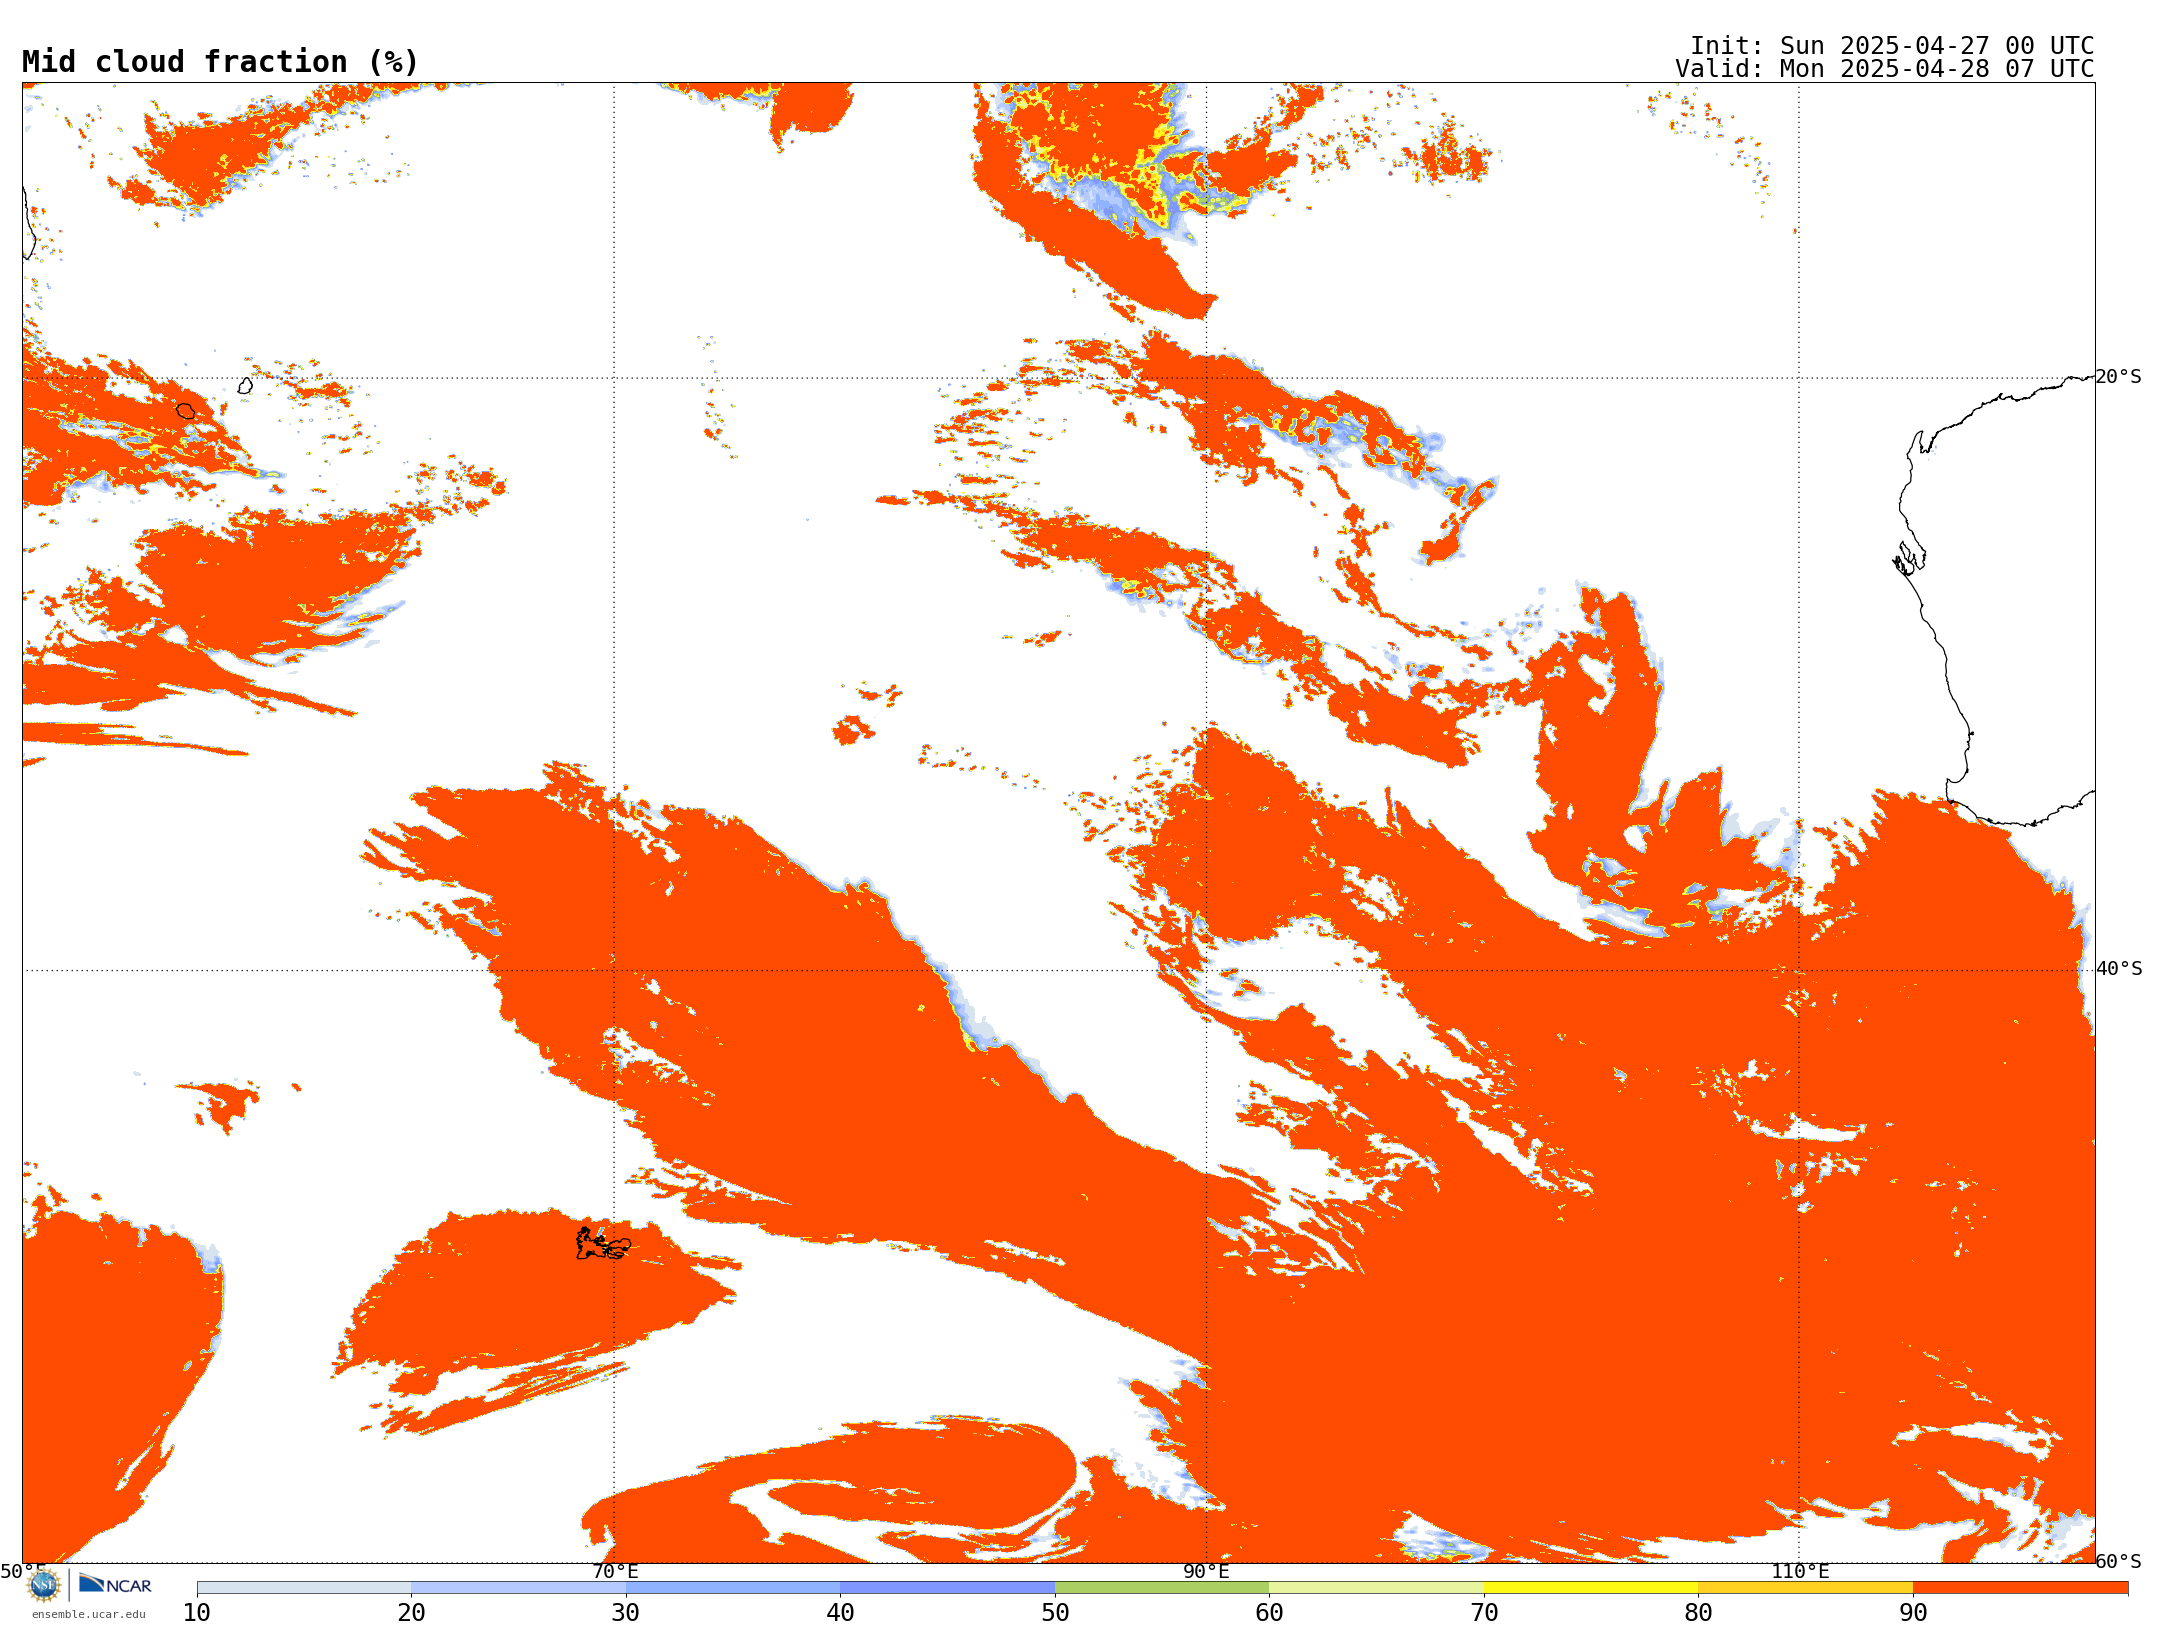Click the colorbar tick label 10
Image resolution: width=2160 pixels, height=1626 pixels.
coord(197,1613)
